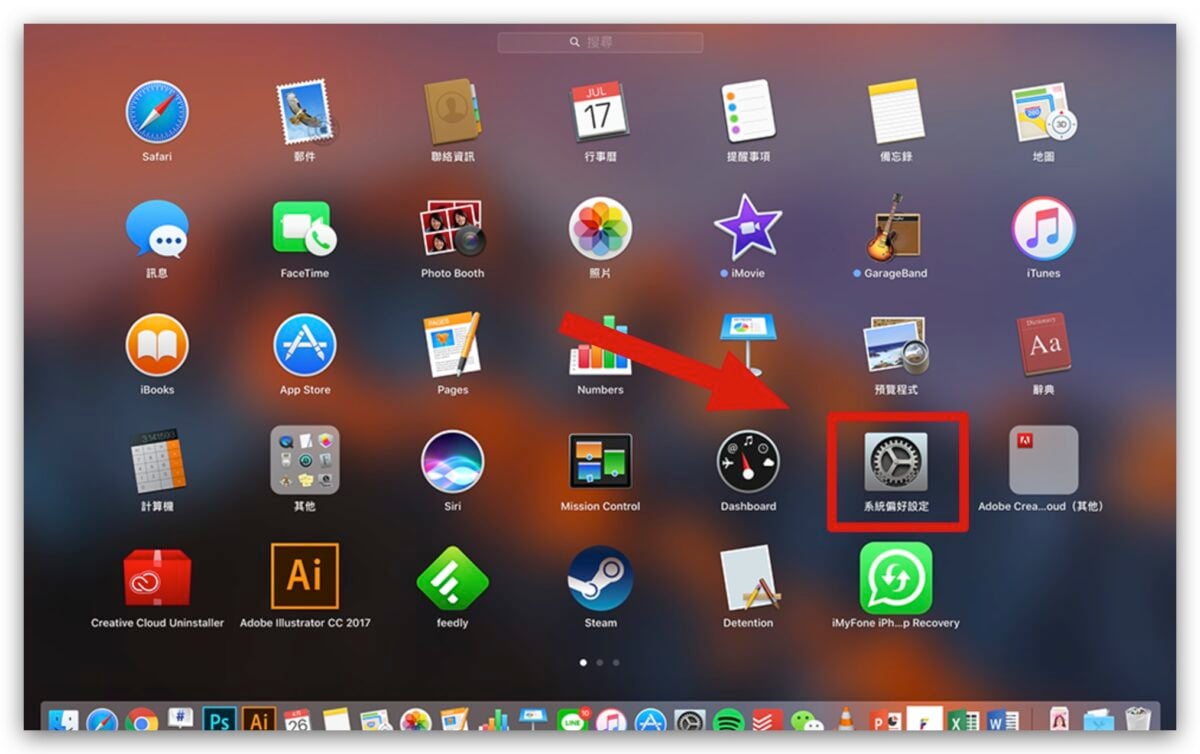Viewport: 1200px width, 754px height.
Task: Switch to the second Launchpad page dot
Action: pos(600,662)
